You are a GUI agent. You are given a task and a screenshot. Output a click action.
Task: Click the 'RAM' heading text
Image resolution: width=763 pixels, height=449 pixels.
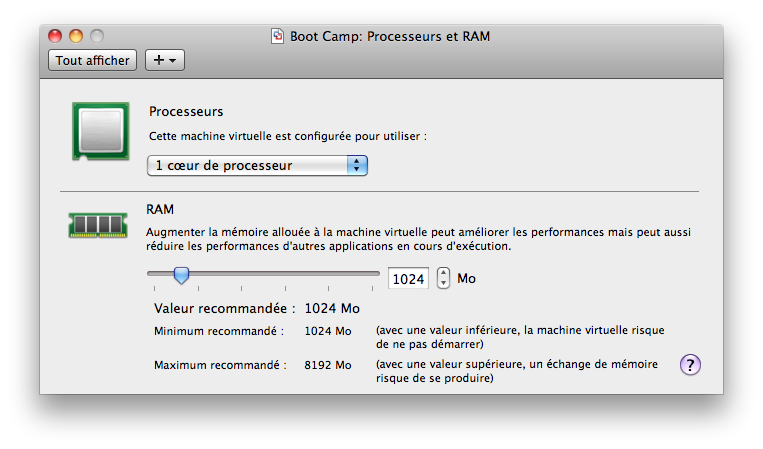160,209
